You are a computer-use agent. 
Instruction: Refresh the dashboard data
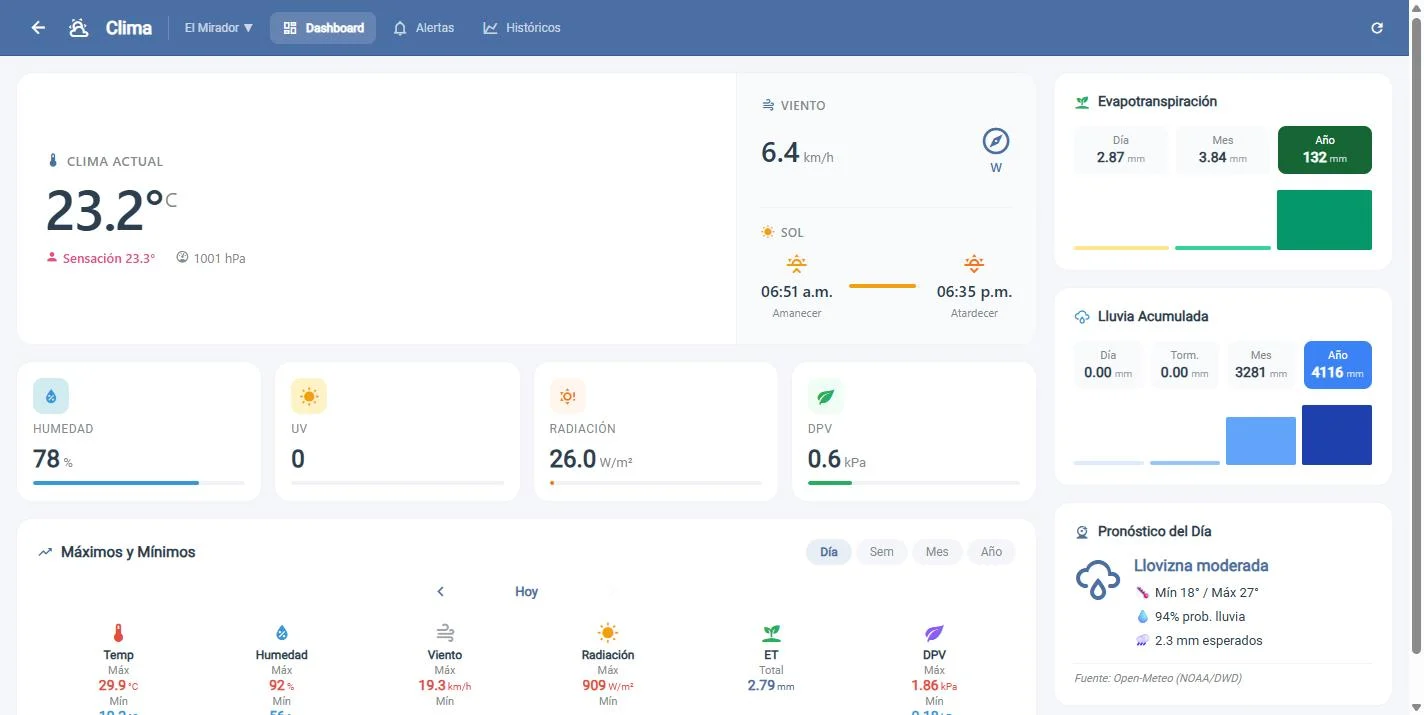1377,28
